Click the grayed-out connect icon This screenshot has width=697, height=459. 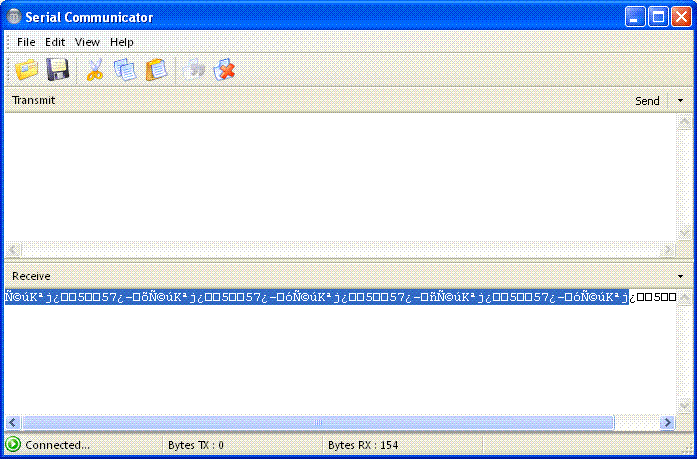click(x=195, y=70)
